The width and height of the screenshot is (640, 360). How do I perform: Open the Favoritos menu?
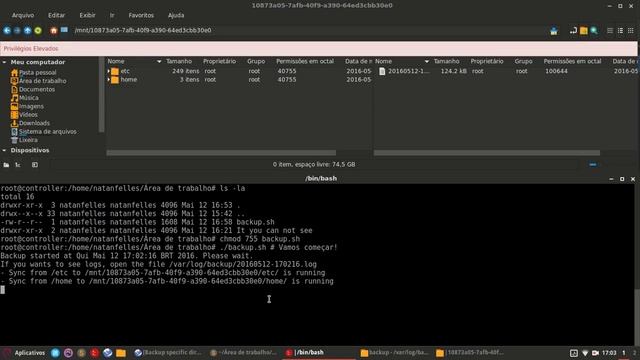[x=141, y=15]
